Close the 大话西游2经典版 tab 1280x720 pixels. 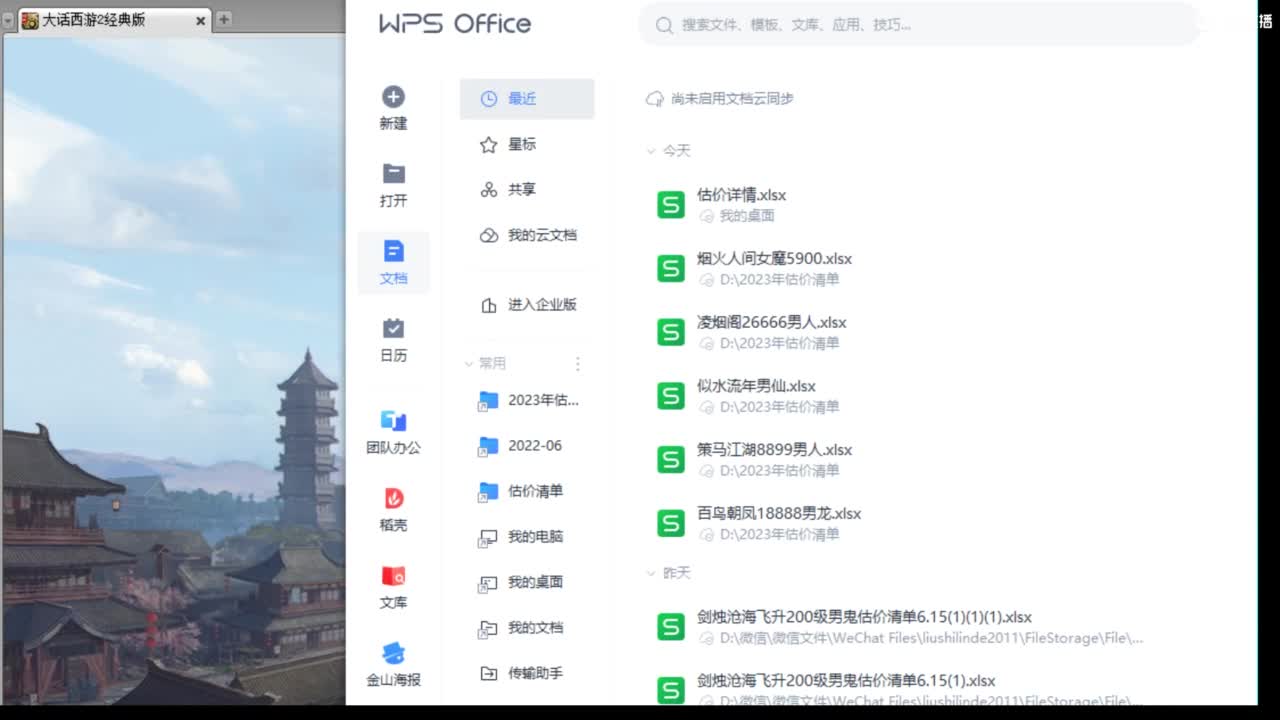coord(201,20)
